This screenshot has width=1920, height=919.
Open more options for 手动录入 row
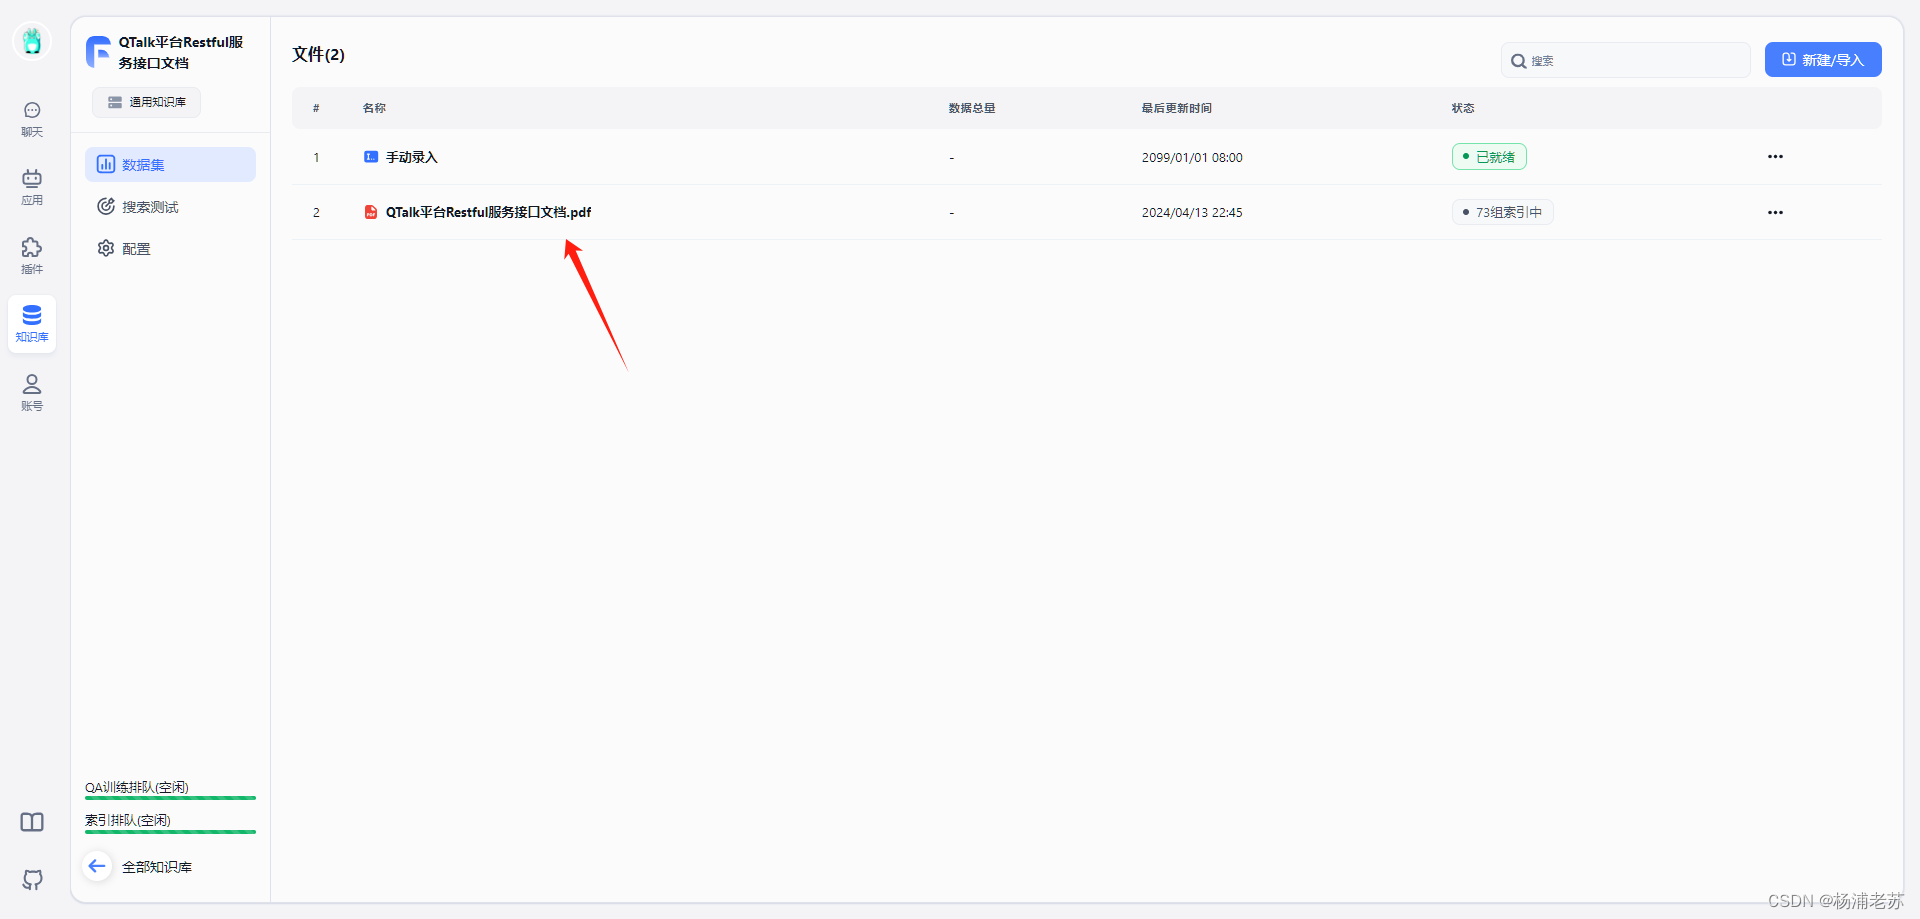[1775, 157]
